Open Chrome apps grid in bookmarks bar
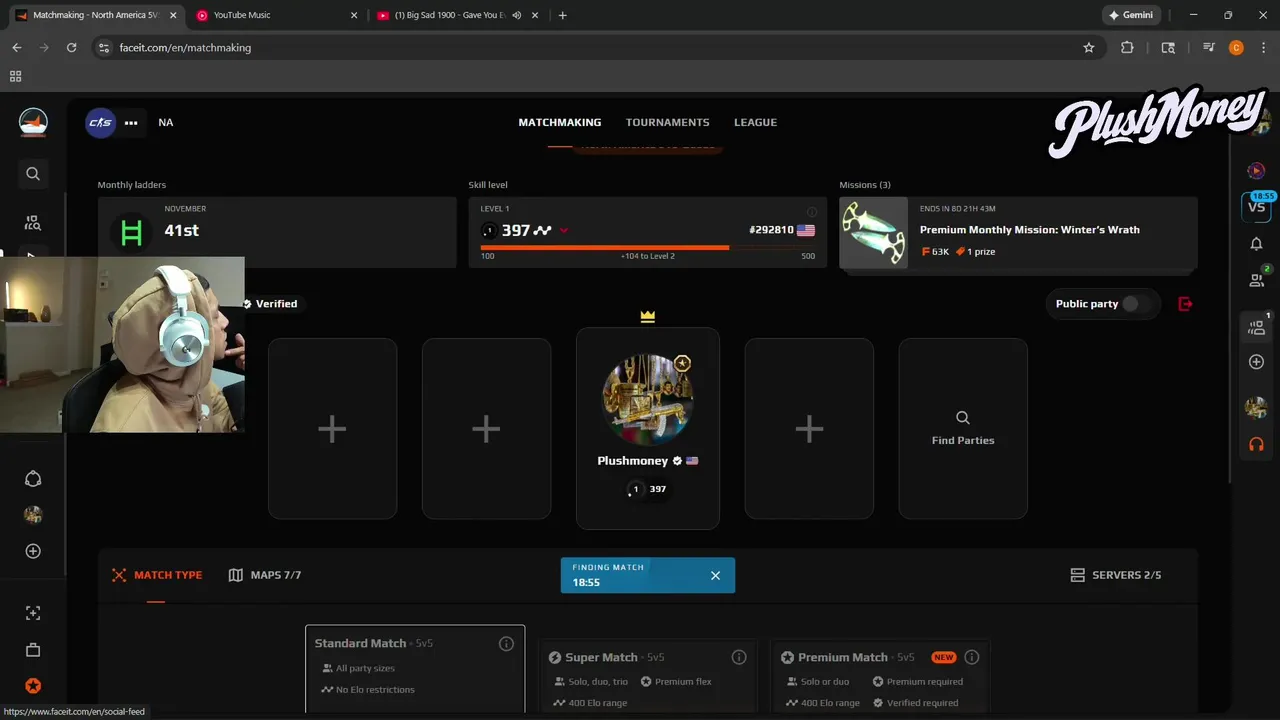Image resolution: width=1280 pixels, height=720 pixels. (x=15, y=76)
